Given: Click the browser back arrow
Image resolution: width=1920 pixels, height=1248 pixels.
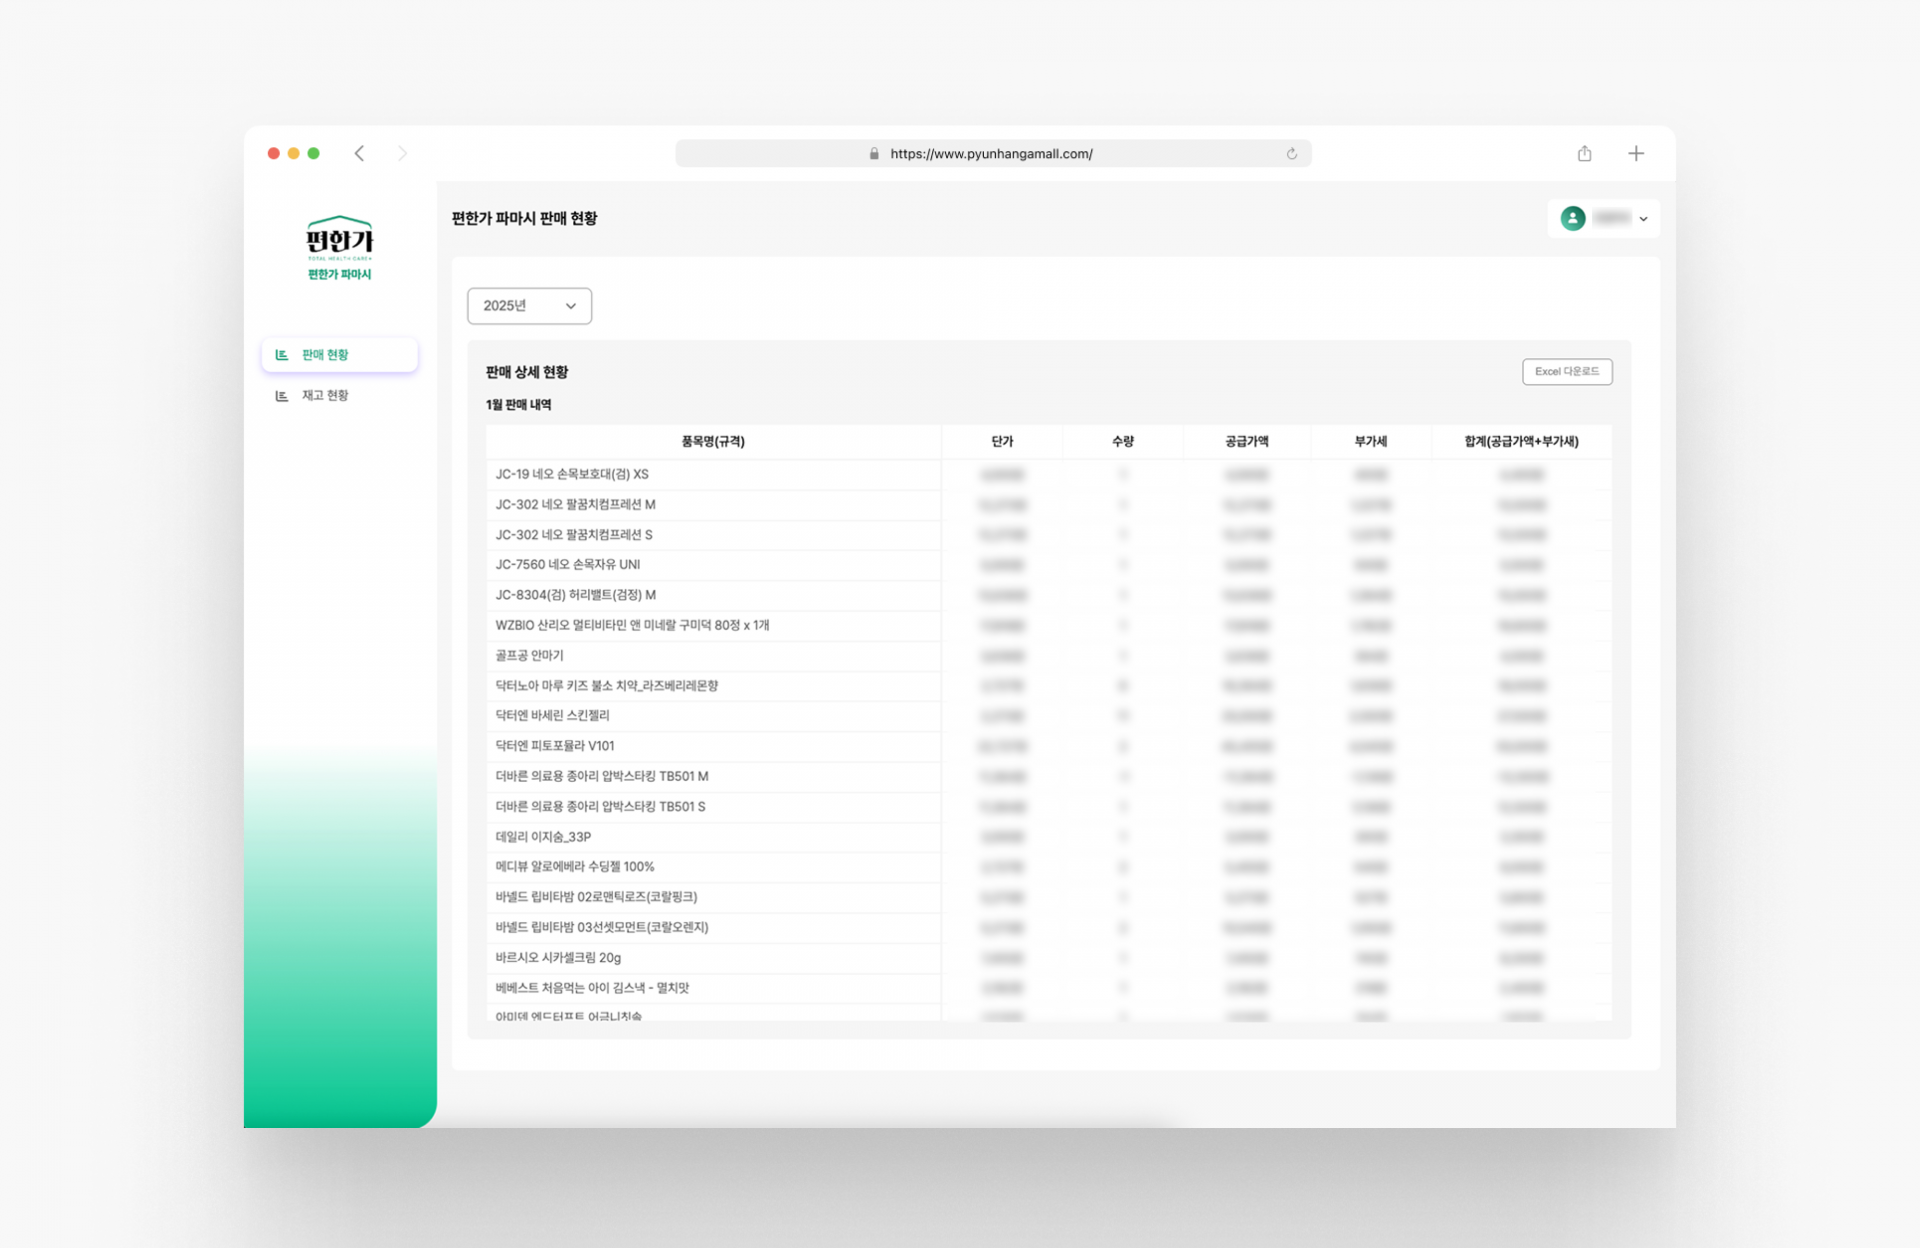Looking at the screenshot, I should coord(359,153).
